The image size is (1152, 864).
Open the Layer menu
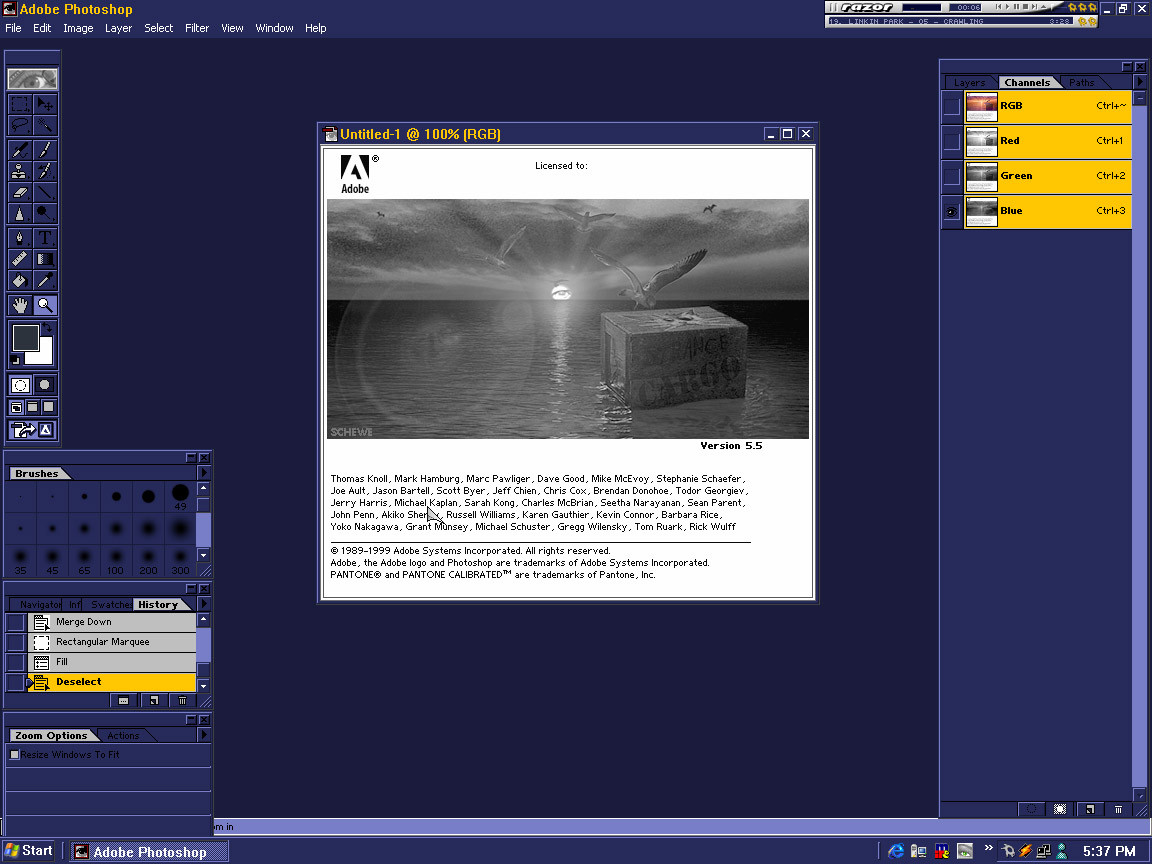tap(118, 28)
